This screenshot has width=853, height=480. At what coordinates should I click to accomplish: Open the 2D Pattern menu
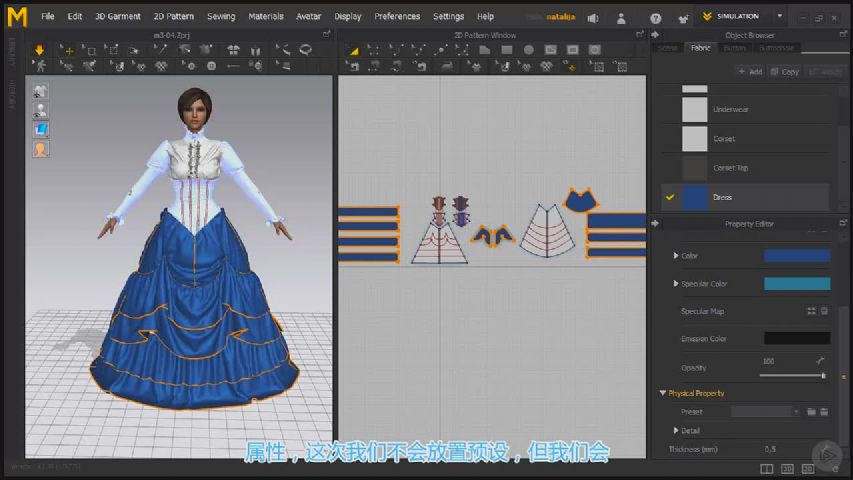coord(174,16)
